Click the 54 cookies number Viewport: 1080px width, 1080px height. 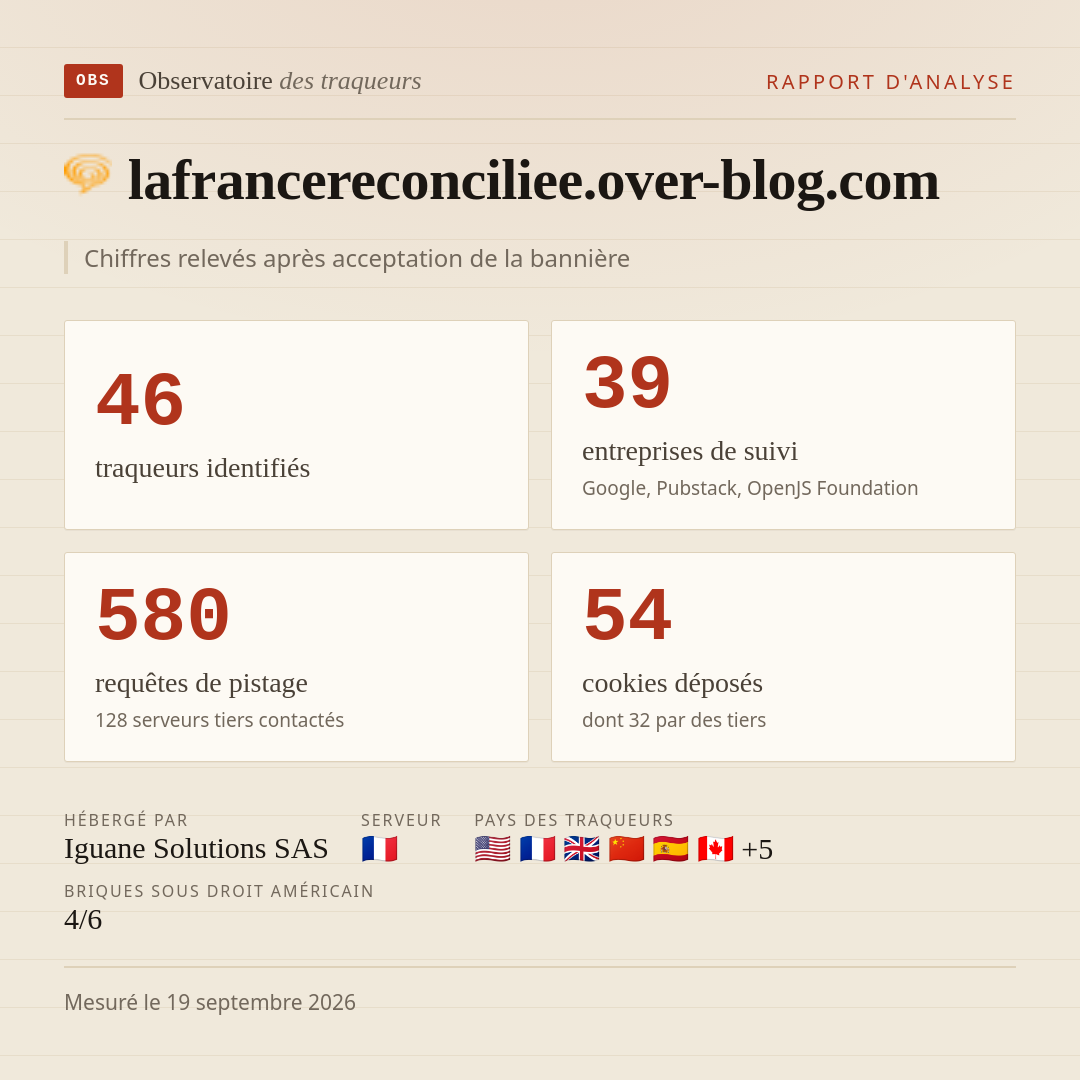coord(627,614)
